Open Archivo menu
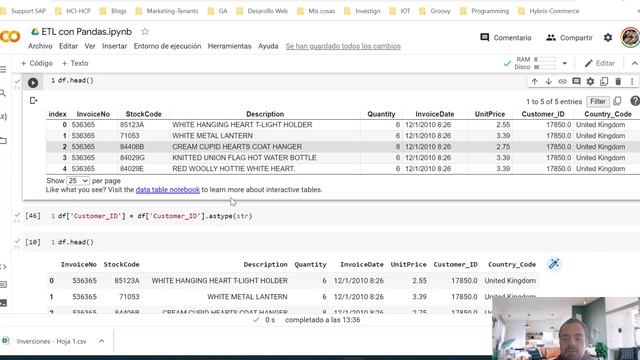Viewport: 640px width, 360px height. tap(40, 46)
